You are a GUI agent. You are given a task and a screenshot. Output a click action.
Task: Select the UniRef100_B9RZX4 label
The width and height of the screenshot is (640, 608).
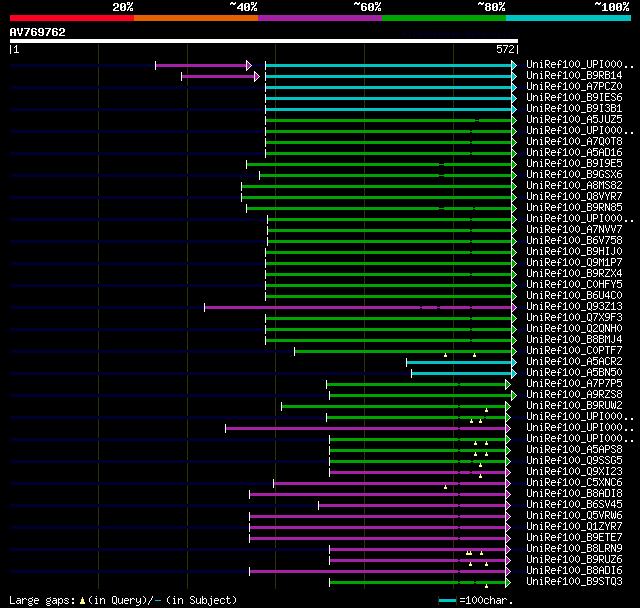pos(574,274)
